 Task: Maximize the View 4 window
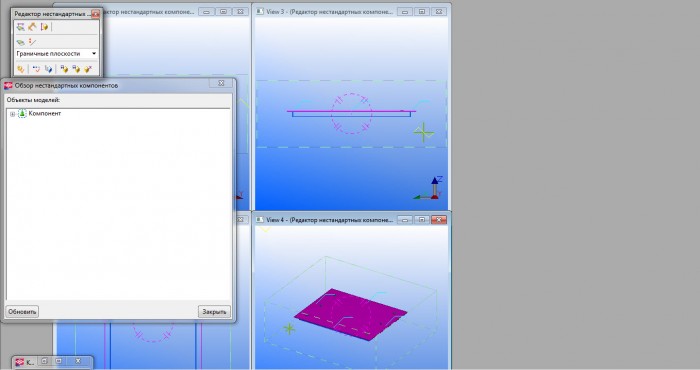point(421,220)
